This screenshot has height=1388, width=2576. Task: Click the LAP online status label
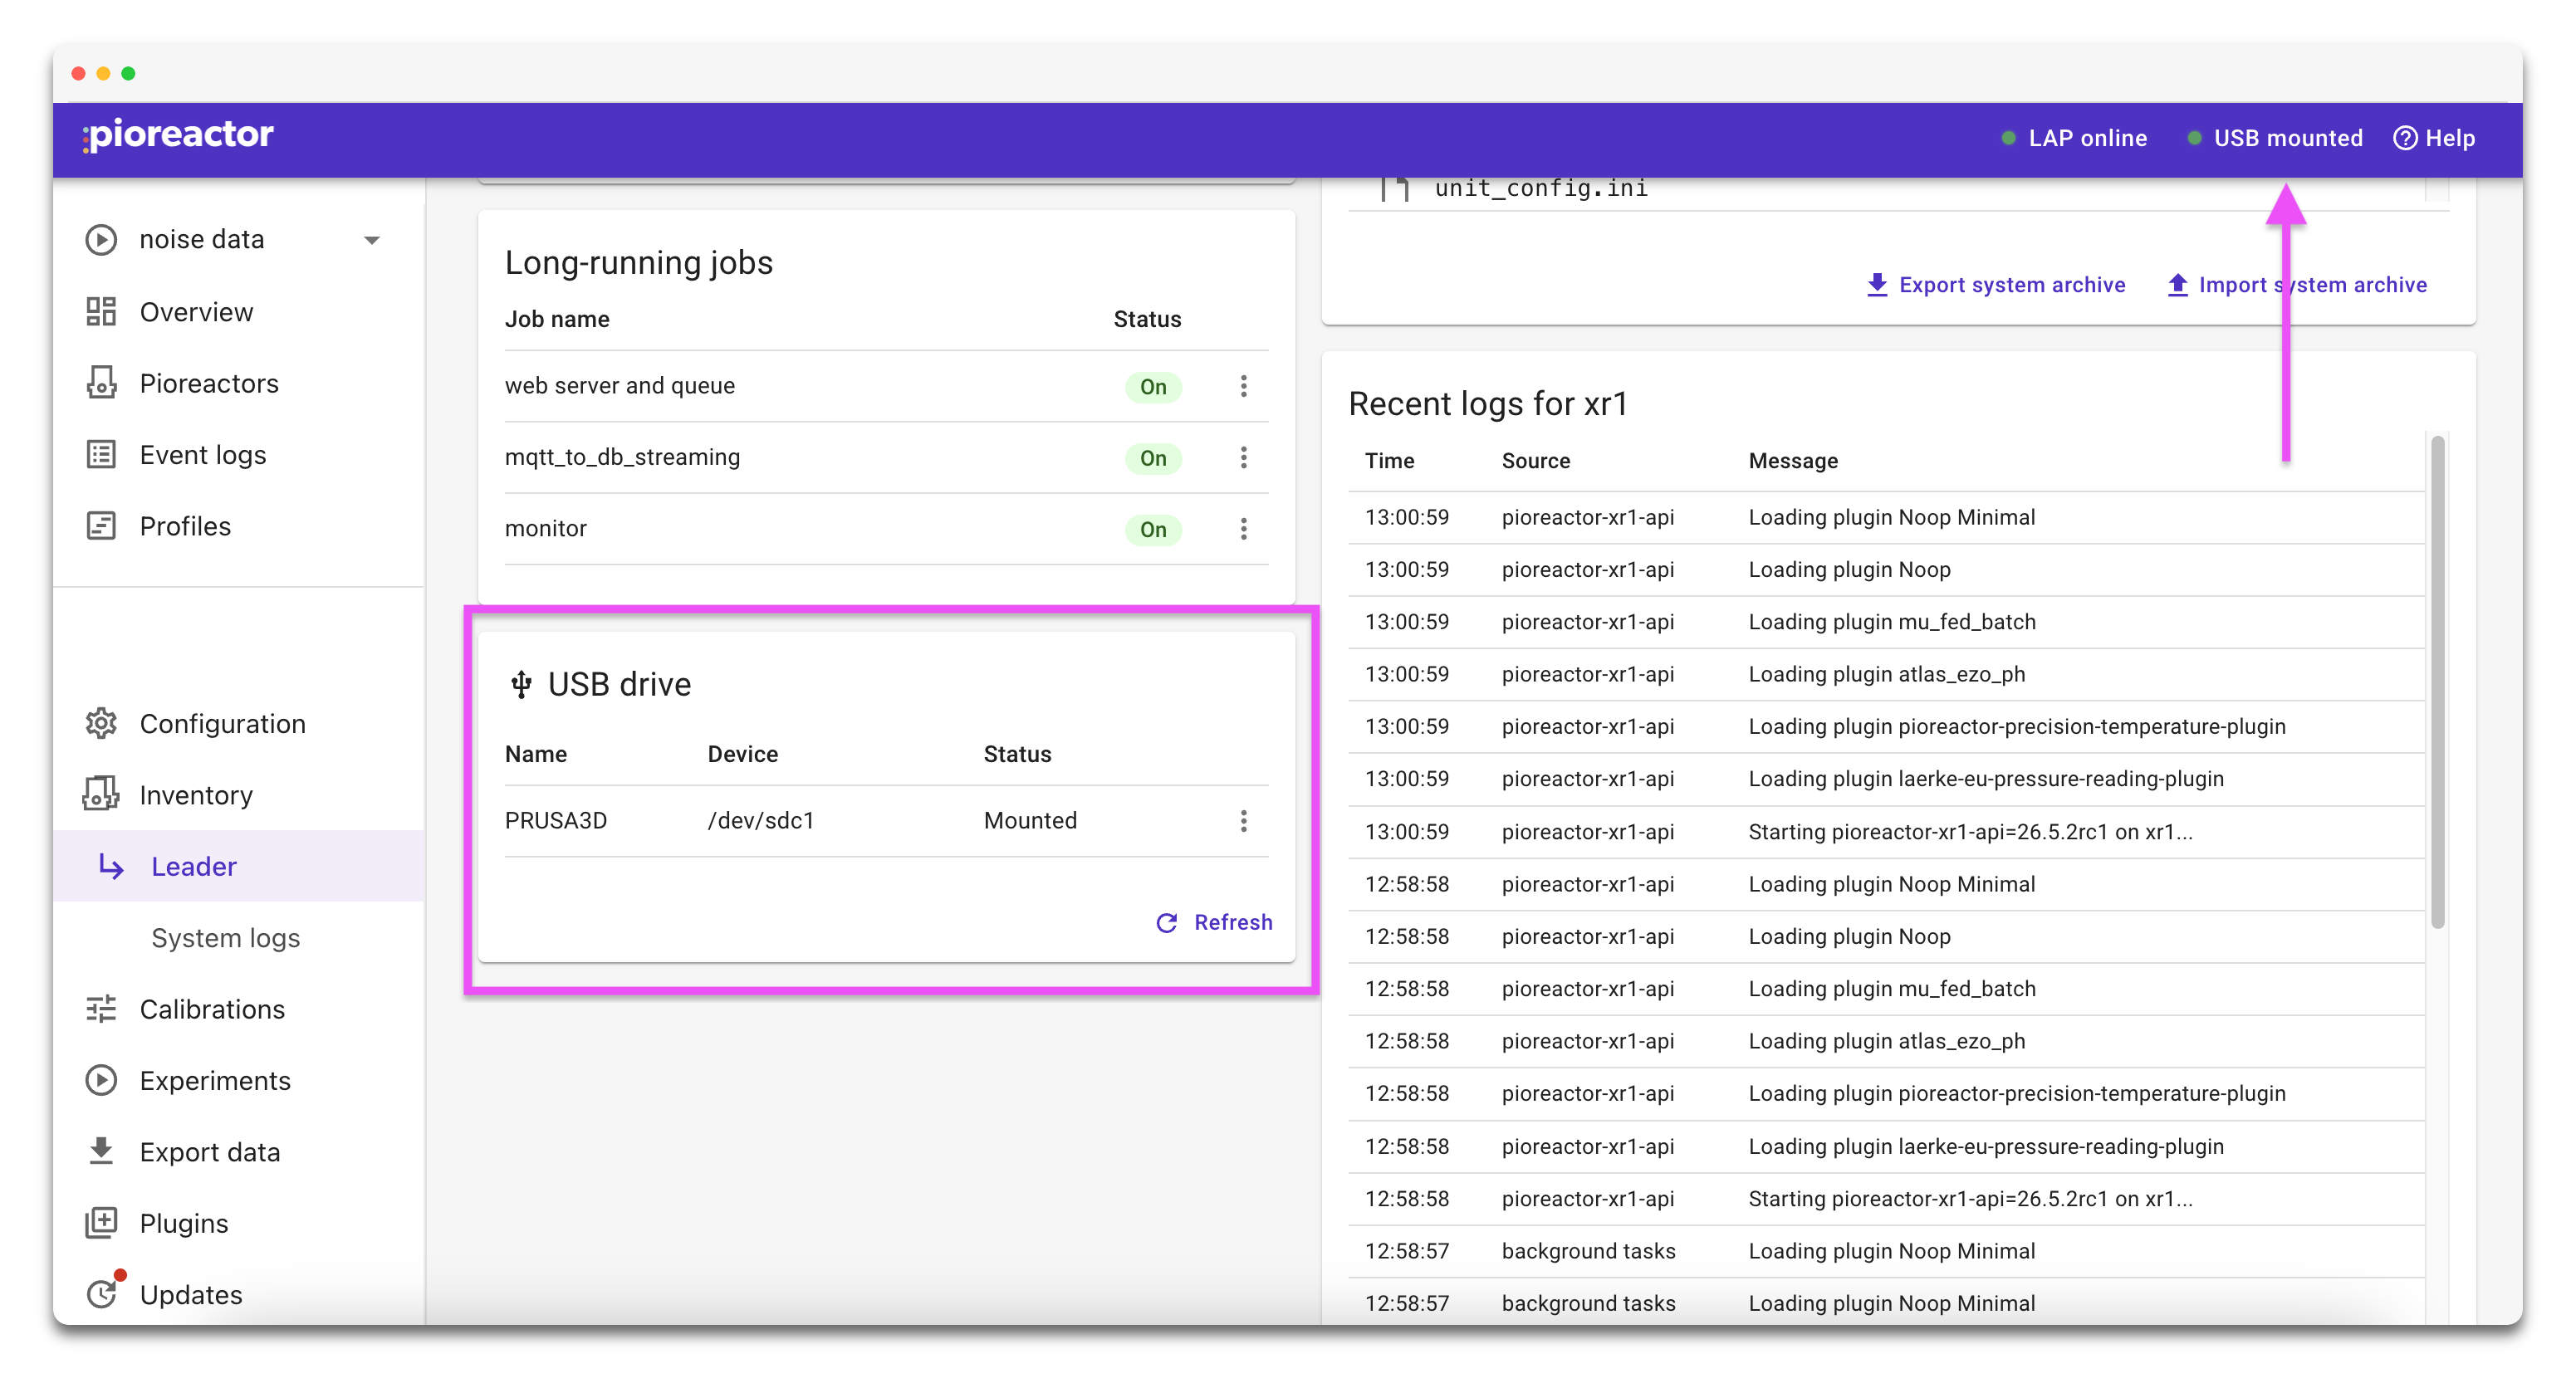pyautogui.click(x=2088, y=138)
